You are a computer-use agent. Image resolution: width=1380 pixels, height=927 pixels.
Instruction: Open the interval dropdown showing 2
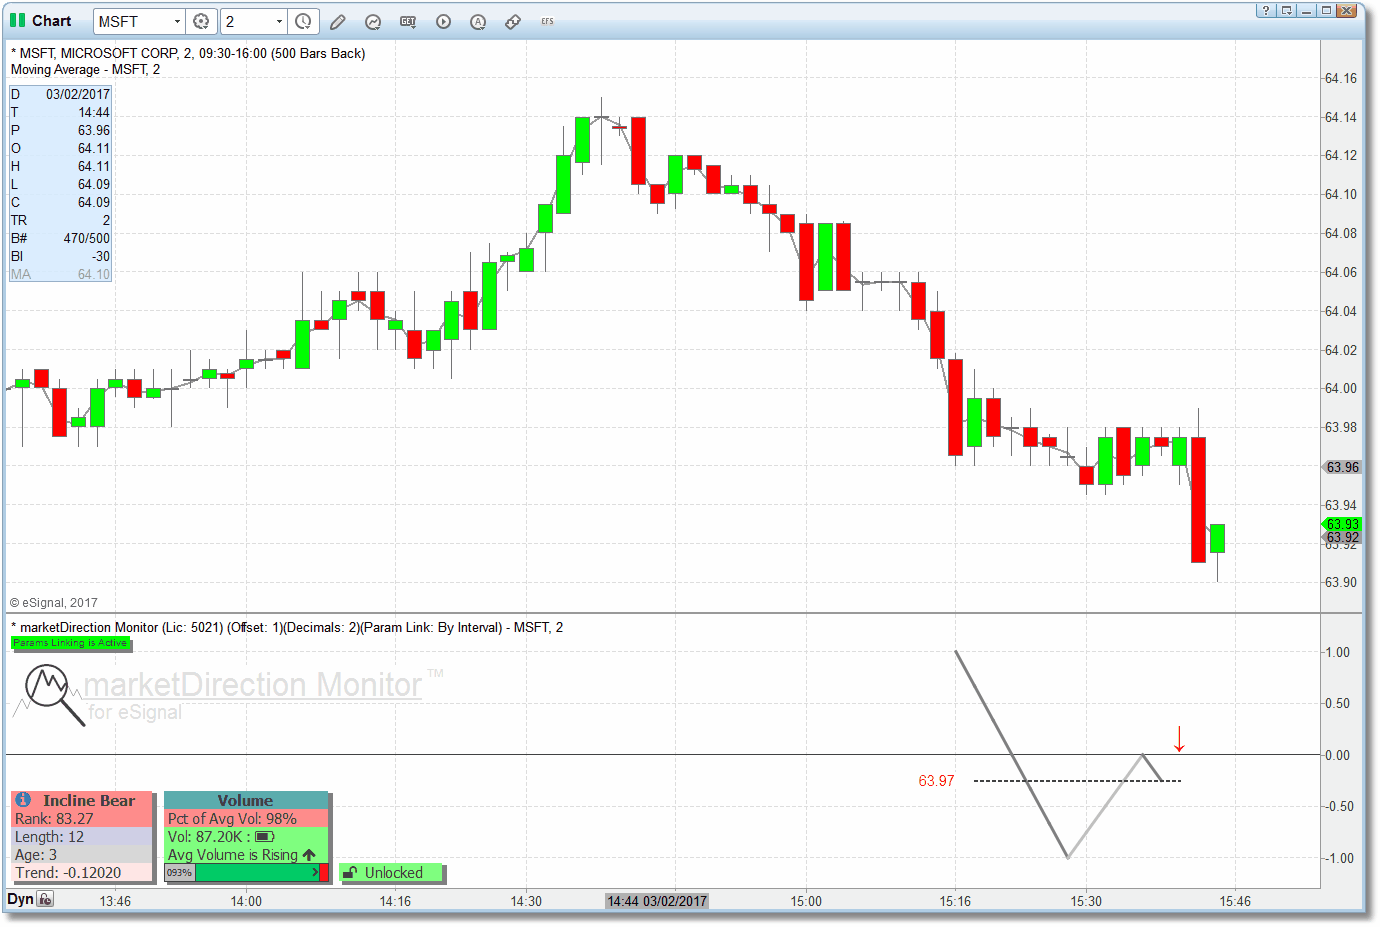279,21
